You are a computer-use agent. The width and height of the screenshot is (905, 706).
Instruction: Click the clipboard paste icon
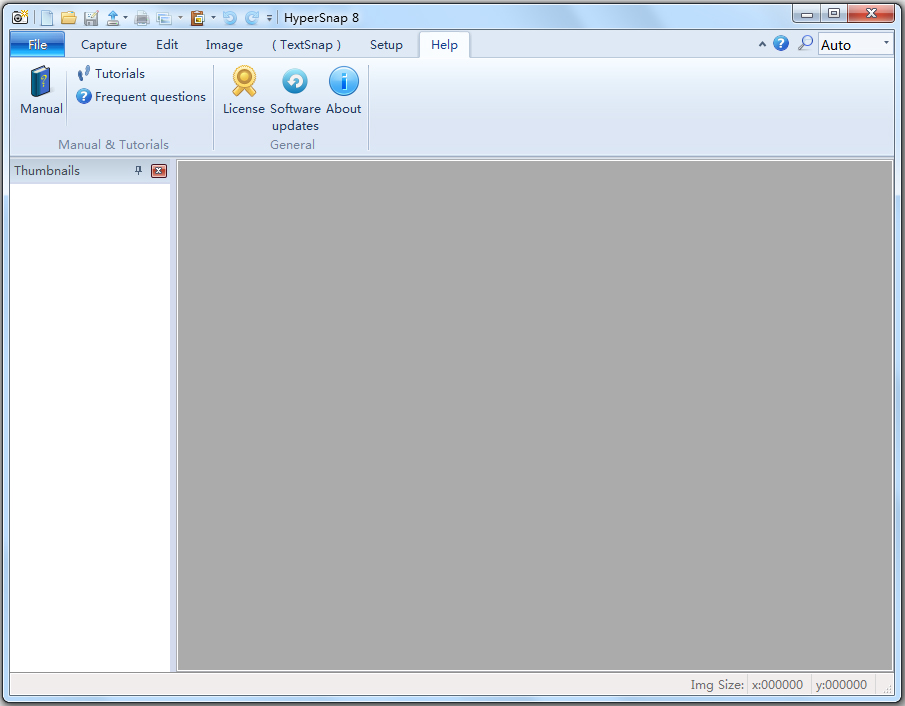click(198, 18)
